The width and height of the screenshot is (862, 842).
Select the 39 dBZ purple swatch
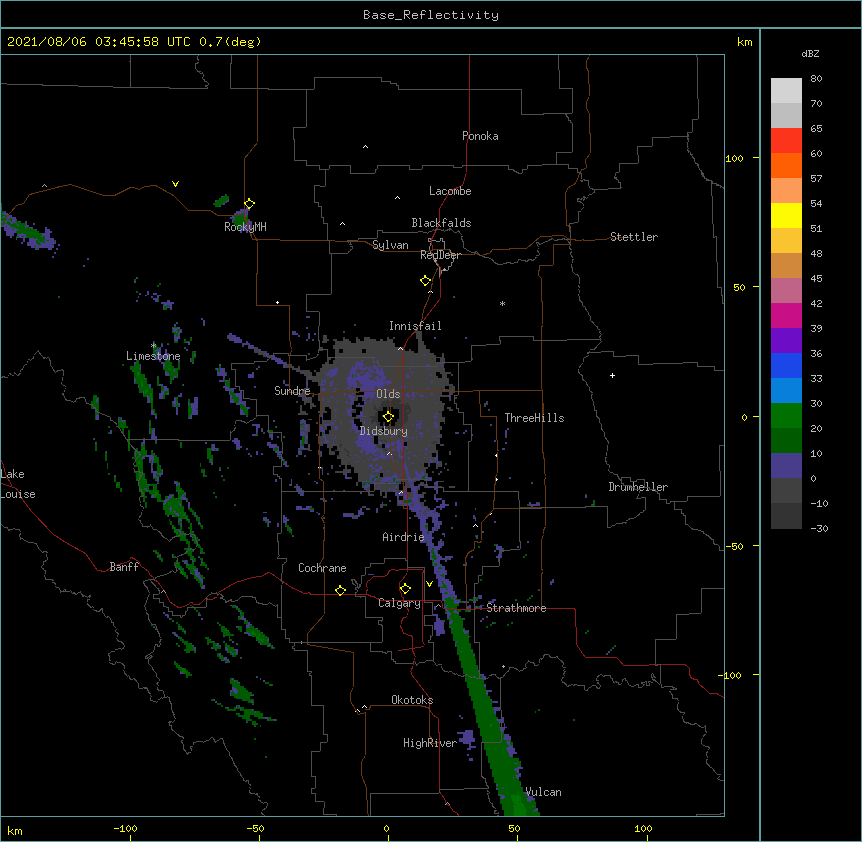point(786,341)
